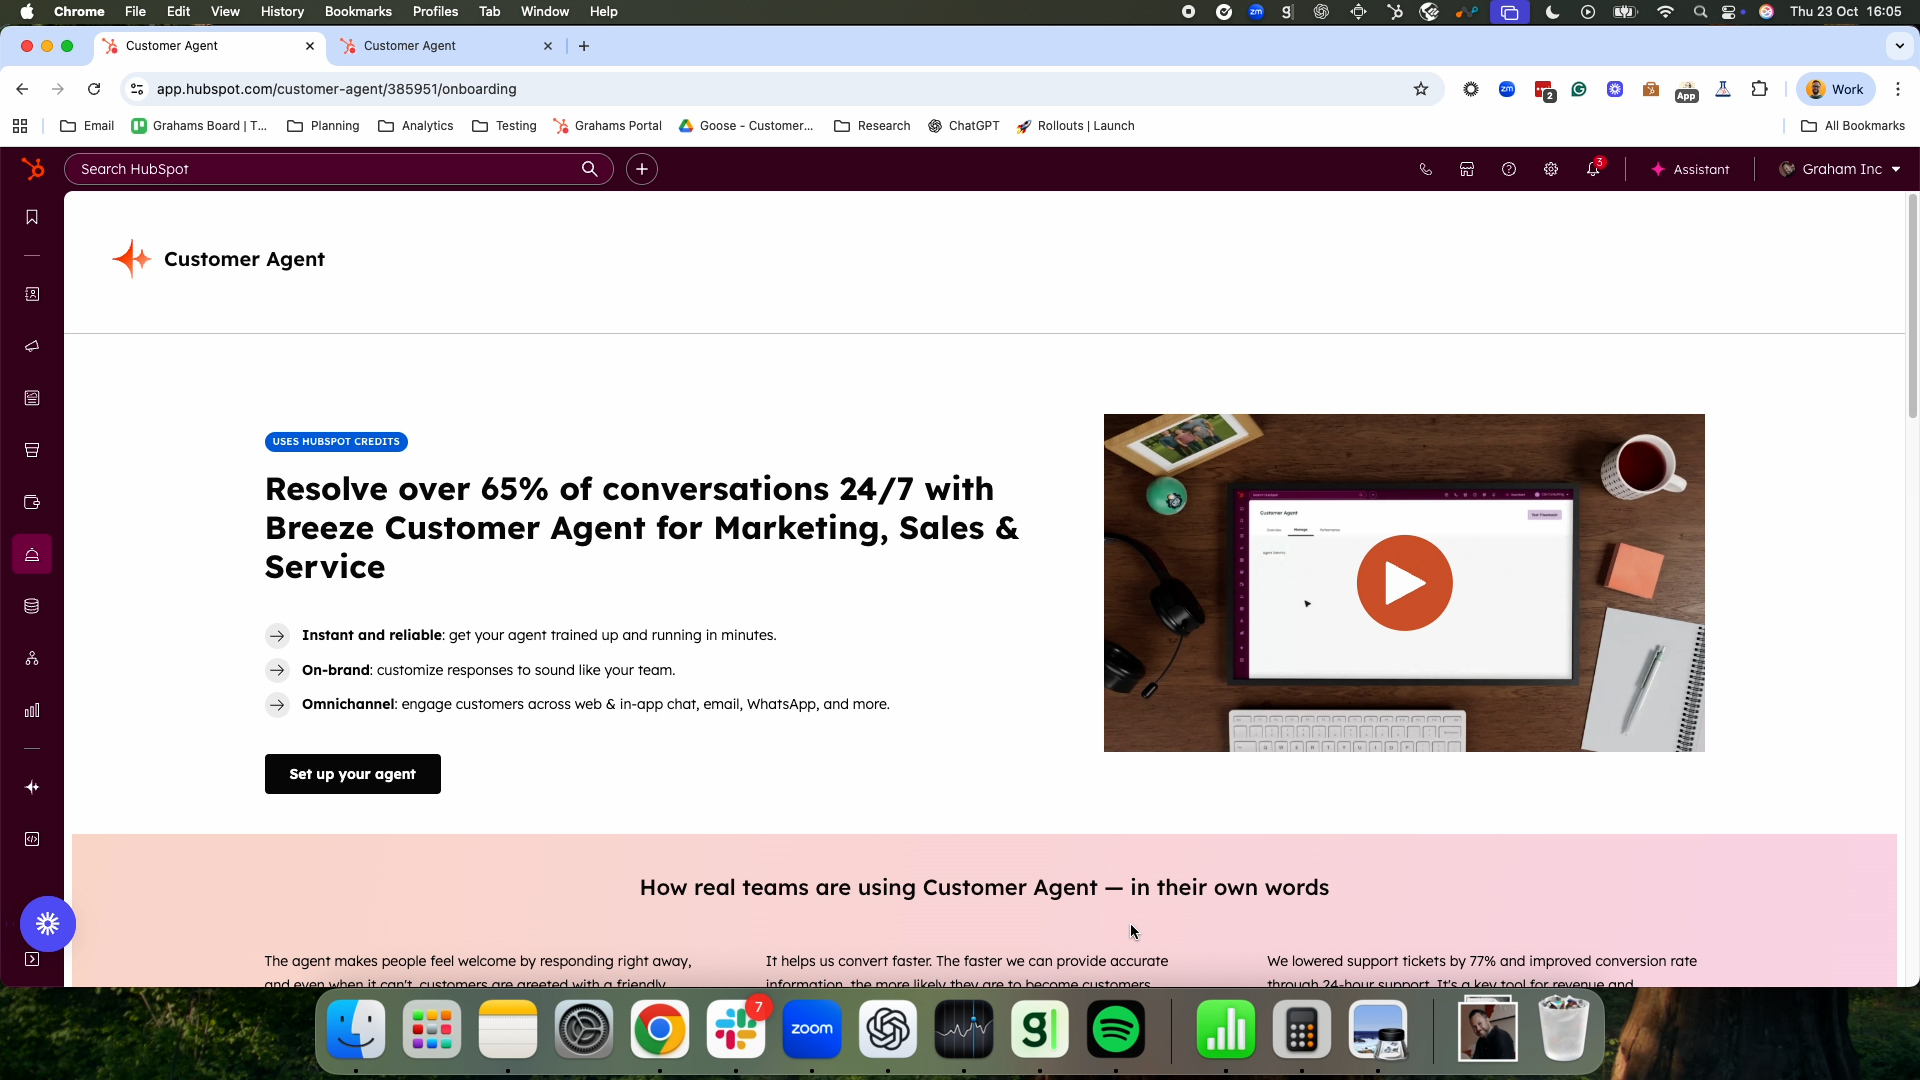Open the notifications bell showing 3 alerts
The height and width of the screenshot is (1080, 1920).
(x=1592, y=169)
